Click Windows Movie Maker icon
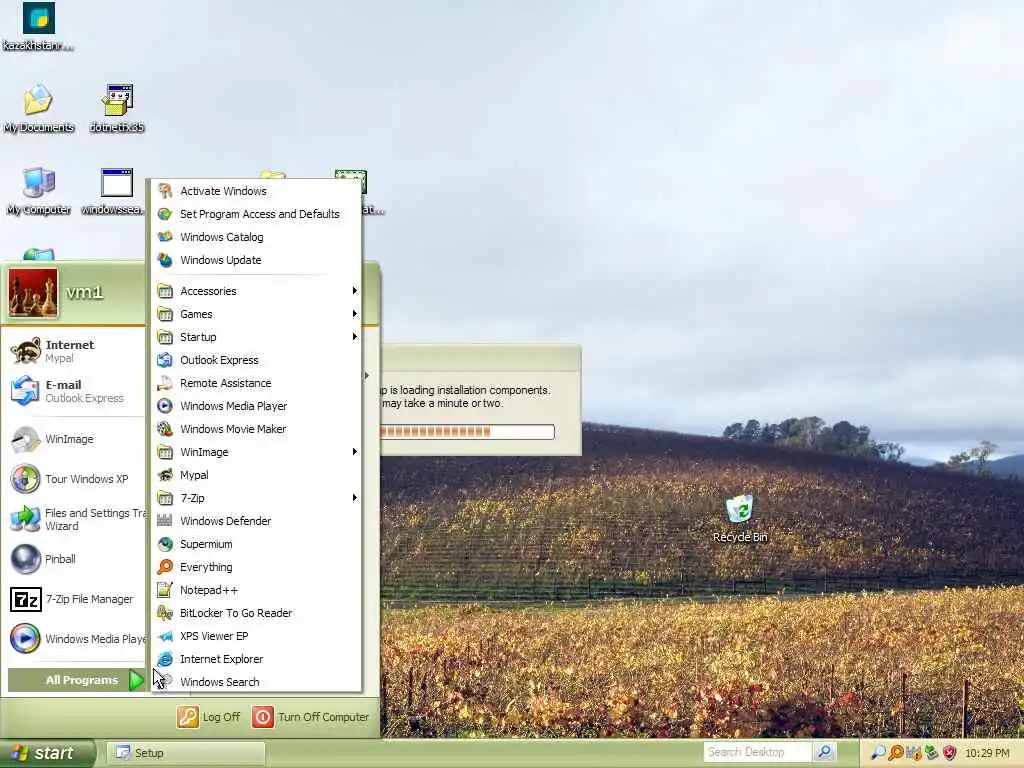This screenshot has height=768, width=1024. tap(165, 428)
